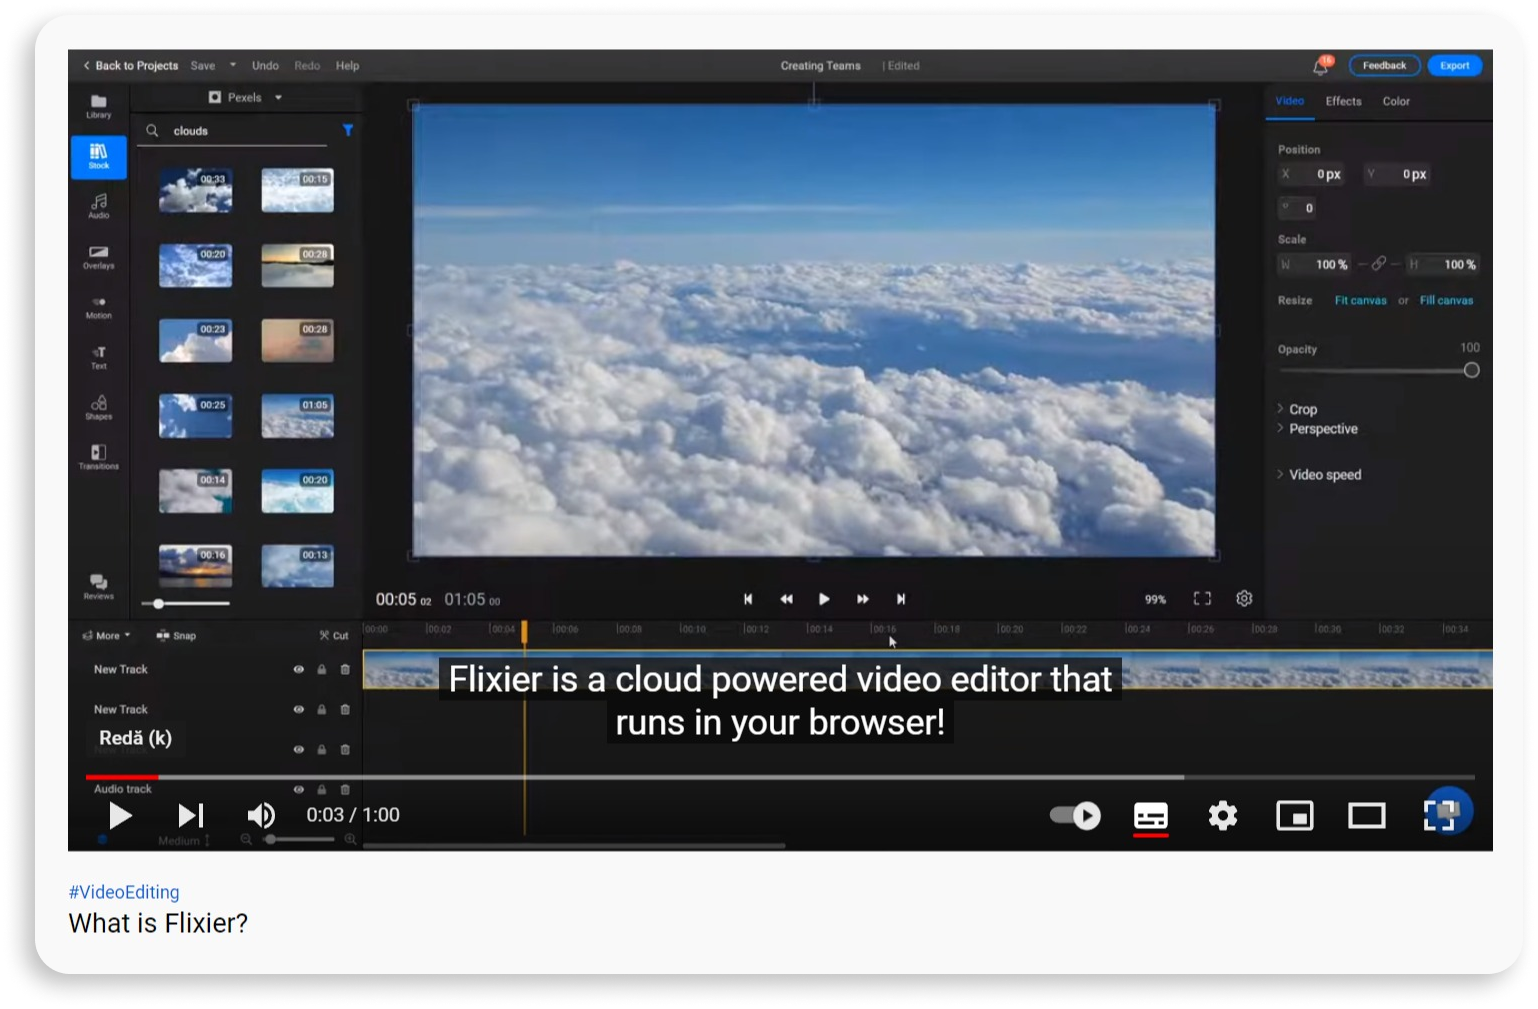
Task: Enable YouTube miniplayer mode
Action: click(x=1295, y=816)
